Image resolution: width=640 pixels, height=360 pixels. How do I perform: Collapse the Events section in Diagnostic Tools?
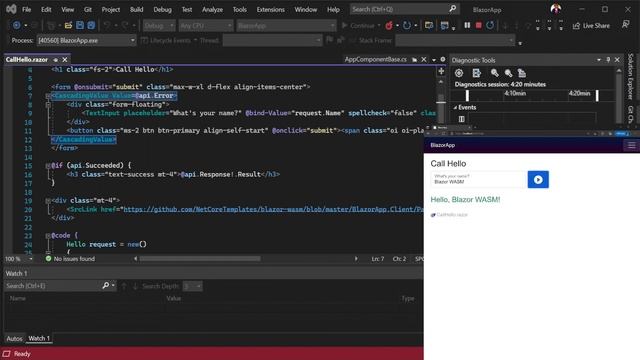click(x=456, y=108)
